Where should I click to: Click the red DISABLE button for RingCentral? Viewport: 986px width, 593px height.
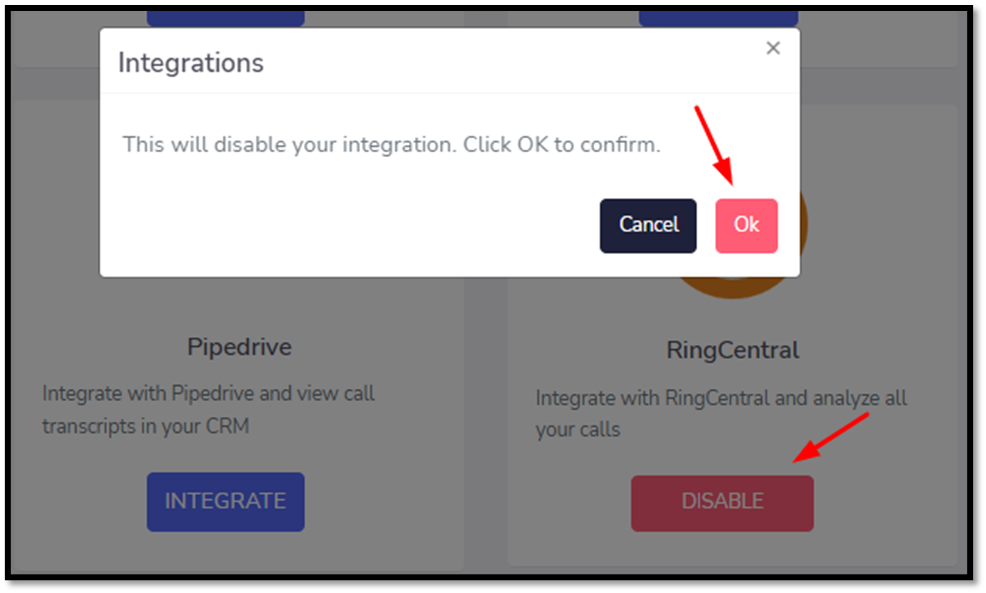722,503
